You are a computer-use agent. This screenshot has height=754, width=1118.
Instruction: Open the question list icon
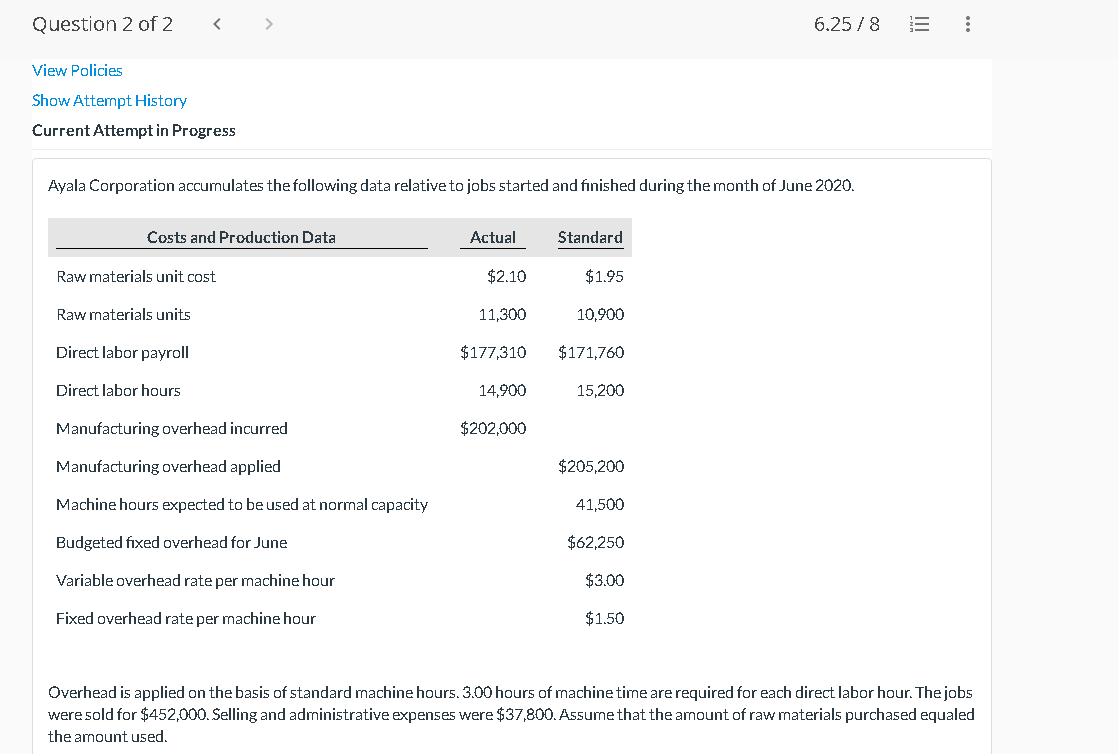point(920,24)
